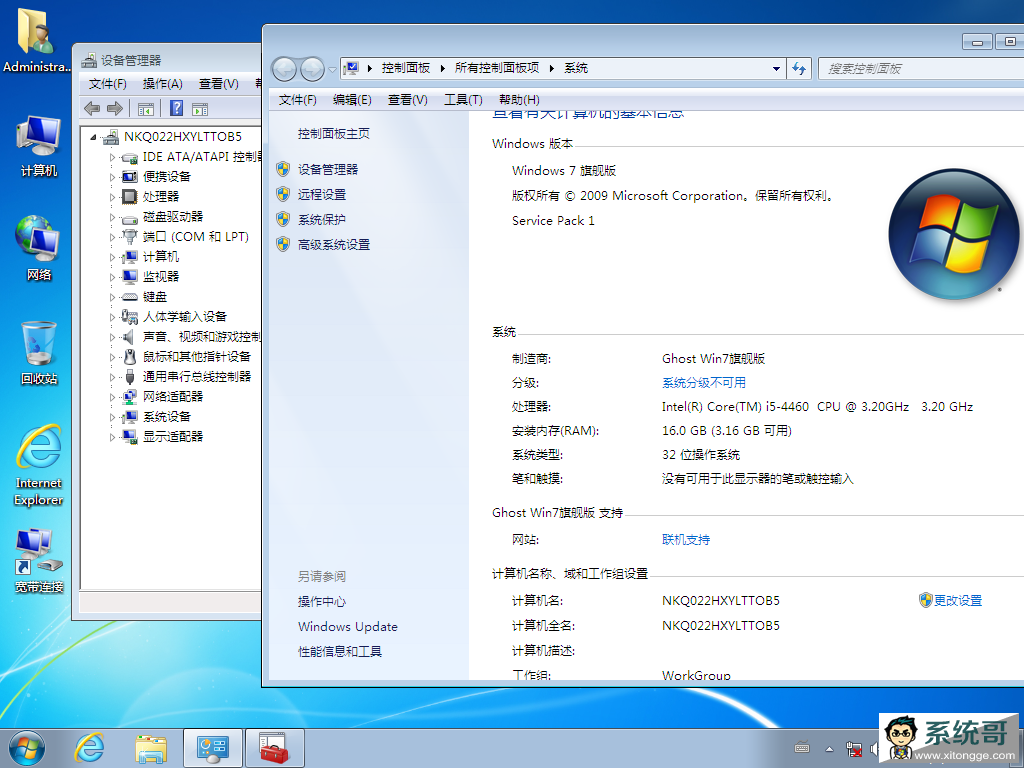1024x768 pixels.
Task: Expand the 网络适配器 node
Action: click(112, 397)
